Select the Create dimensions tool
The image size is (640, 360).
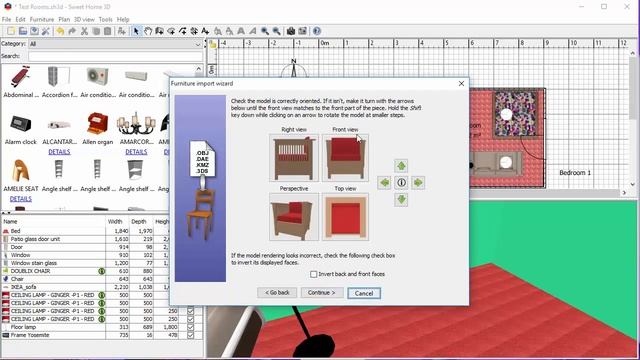pos(194,31)
